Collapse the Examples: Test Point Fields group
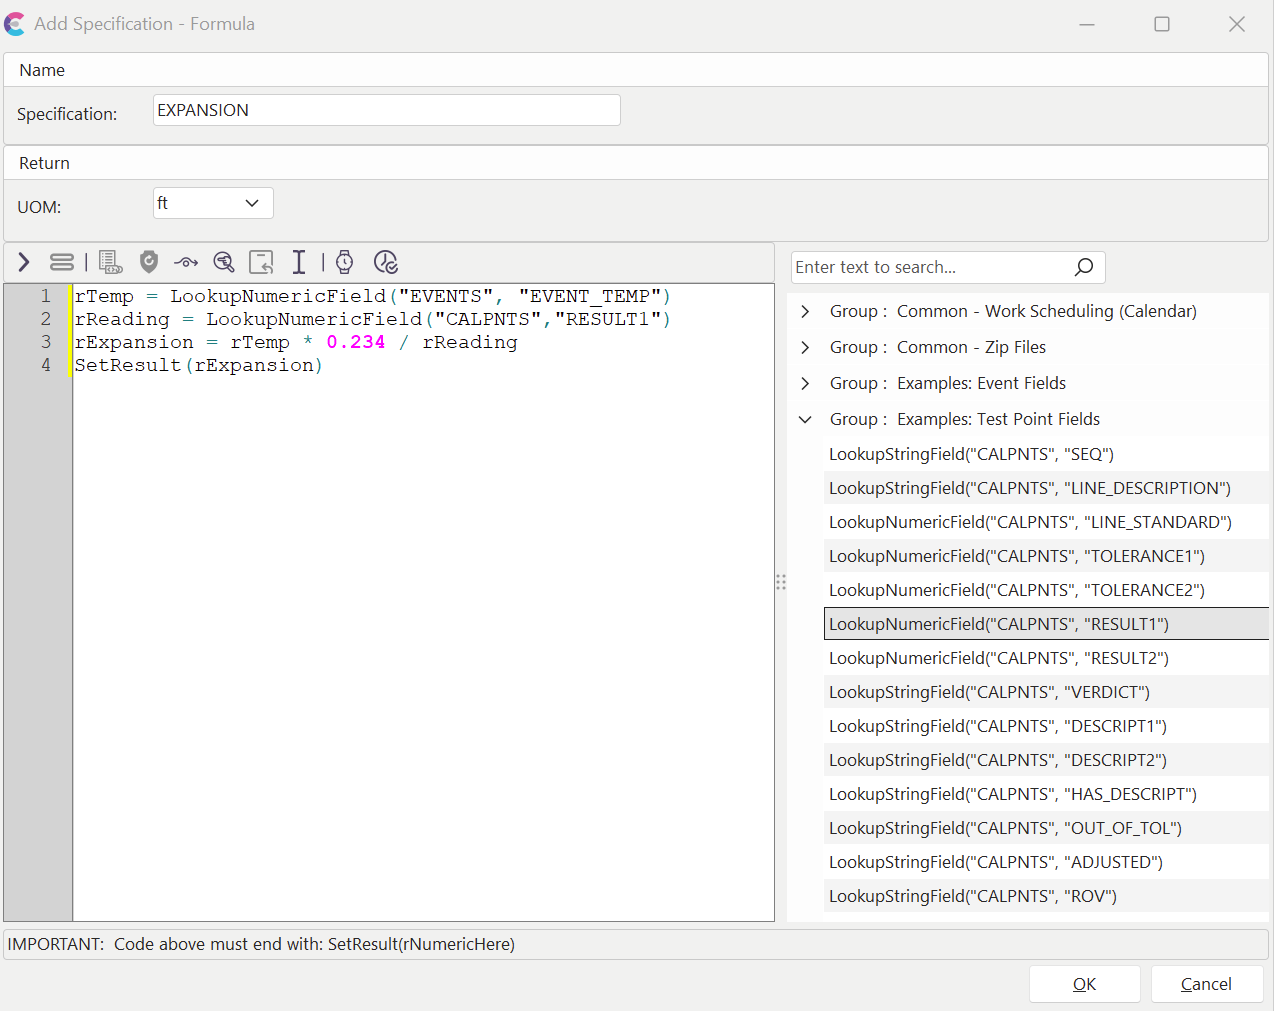This screenshot has height=1011, width=1274. [x=806, y=420]
